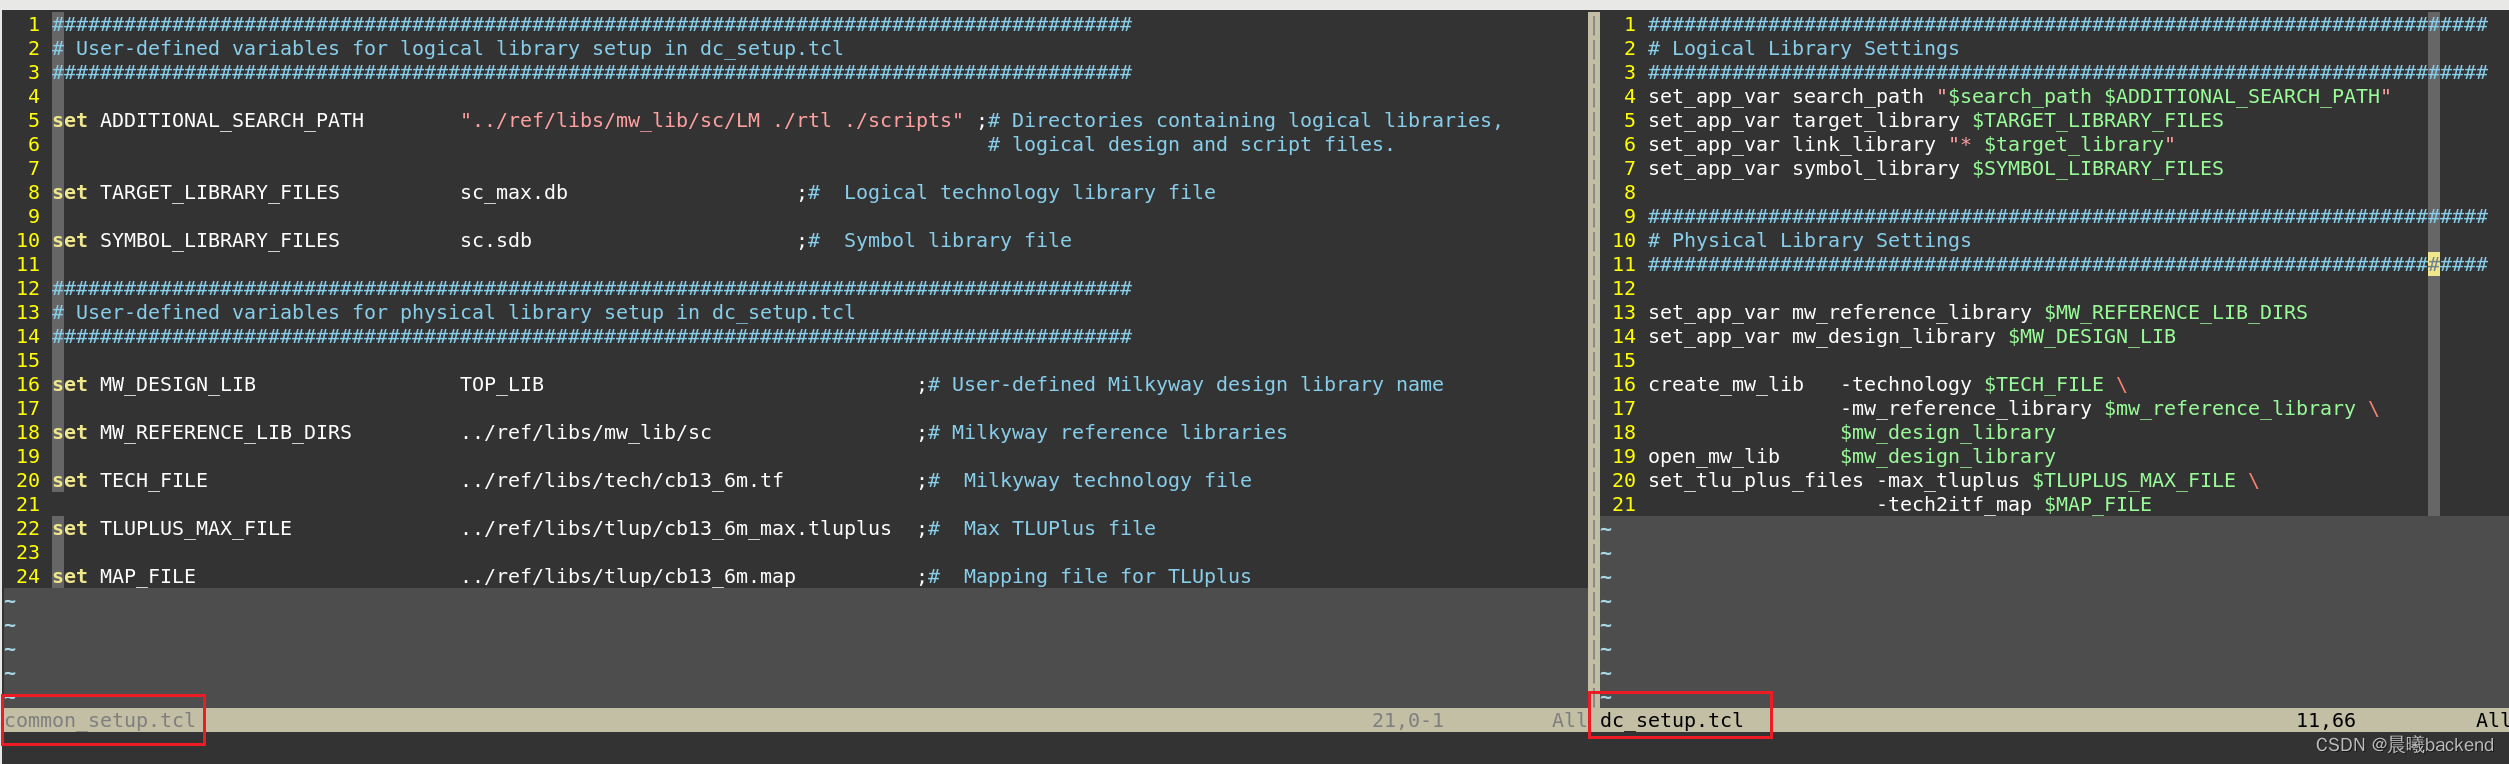The height and width of the screenshot is (764, 2509).
Task: Click the ../ref/libs/tech/cb13_6m.tf path
Action: tap(622, 480)
